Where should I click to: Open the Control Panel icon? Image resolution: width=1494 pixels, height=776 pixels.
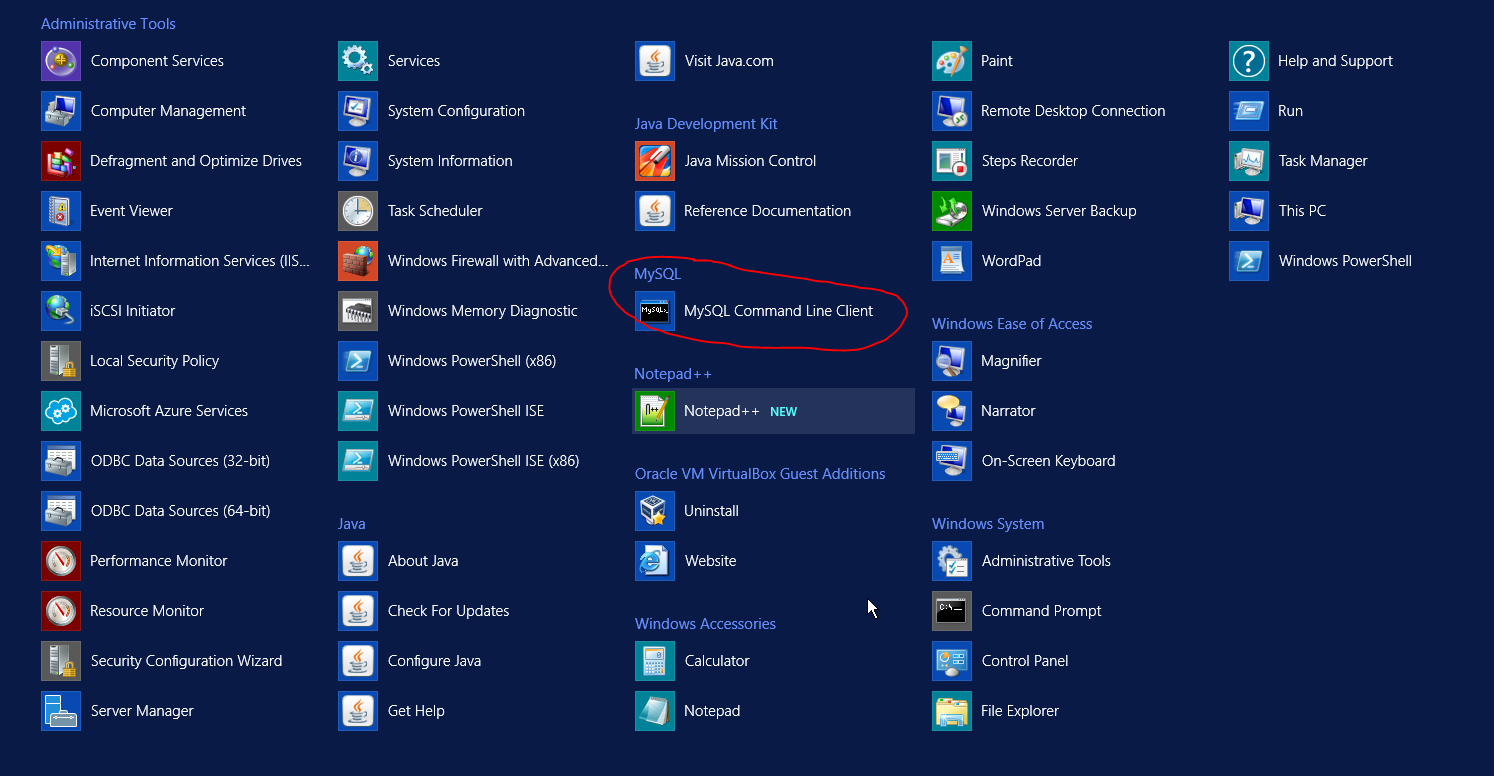pyautogui.click(x=952, y=661)
